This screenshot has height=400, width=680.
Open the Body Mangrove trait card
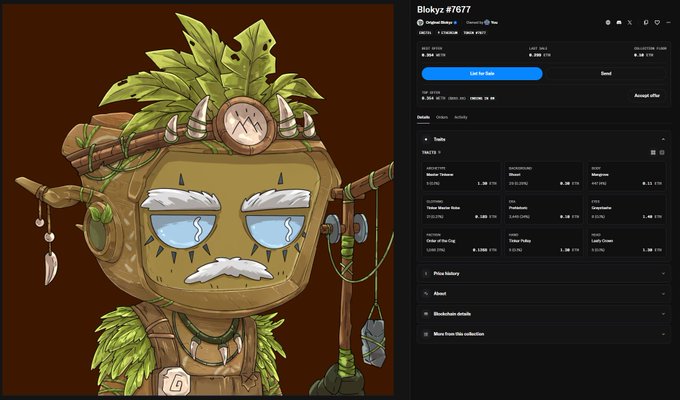pyautogui.click(x=627, y=176)
